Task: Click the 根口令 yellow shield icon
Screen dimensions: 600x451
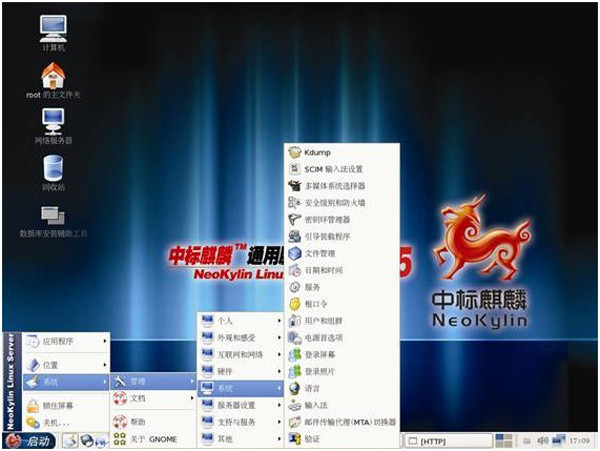Action: (295, 304)
